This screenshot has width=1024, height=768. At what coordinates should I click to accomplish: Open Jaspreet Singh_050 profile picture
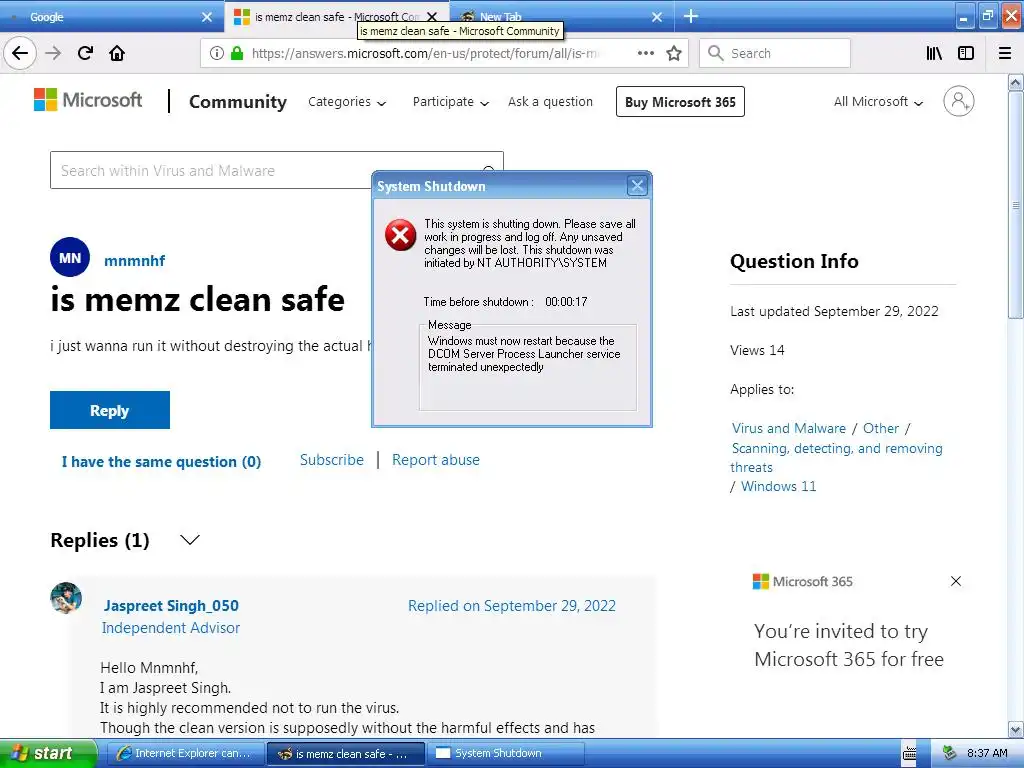[x=66, y=598]
